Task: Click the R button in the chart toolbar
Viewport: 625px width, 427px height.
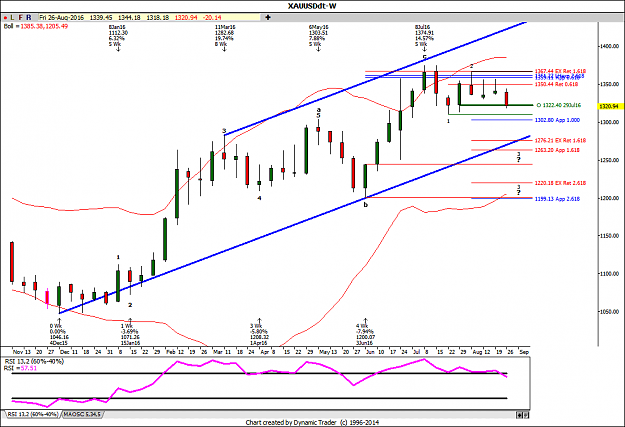Action: [x=29, y=18]
